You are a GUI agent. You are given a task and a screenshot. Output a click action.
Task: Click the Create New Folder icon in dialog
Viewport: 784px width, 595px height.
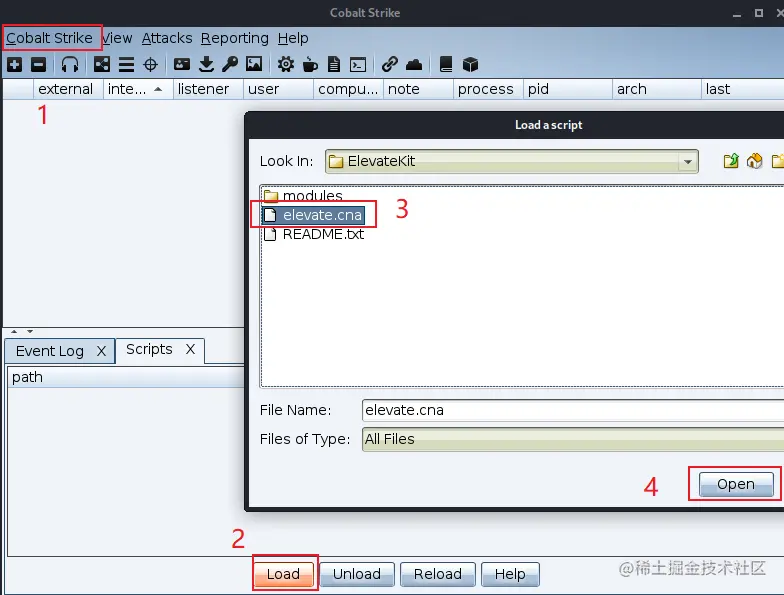point(778,161)
